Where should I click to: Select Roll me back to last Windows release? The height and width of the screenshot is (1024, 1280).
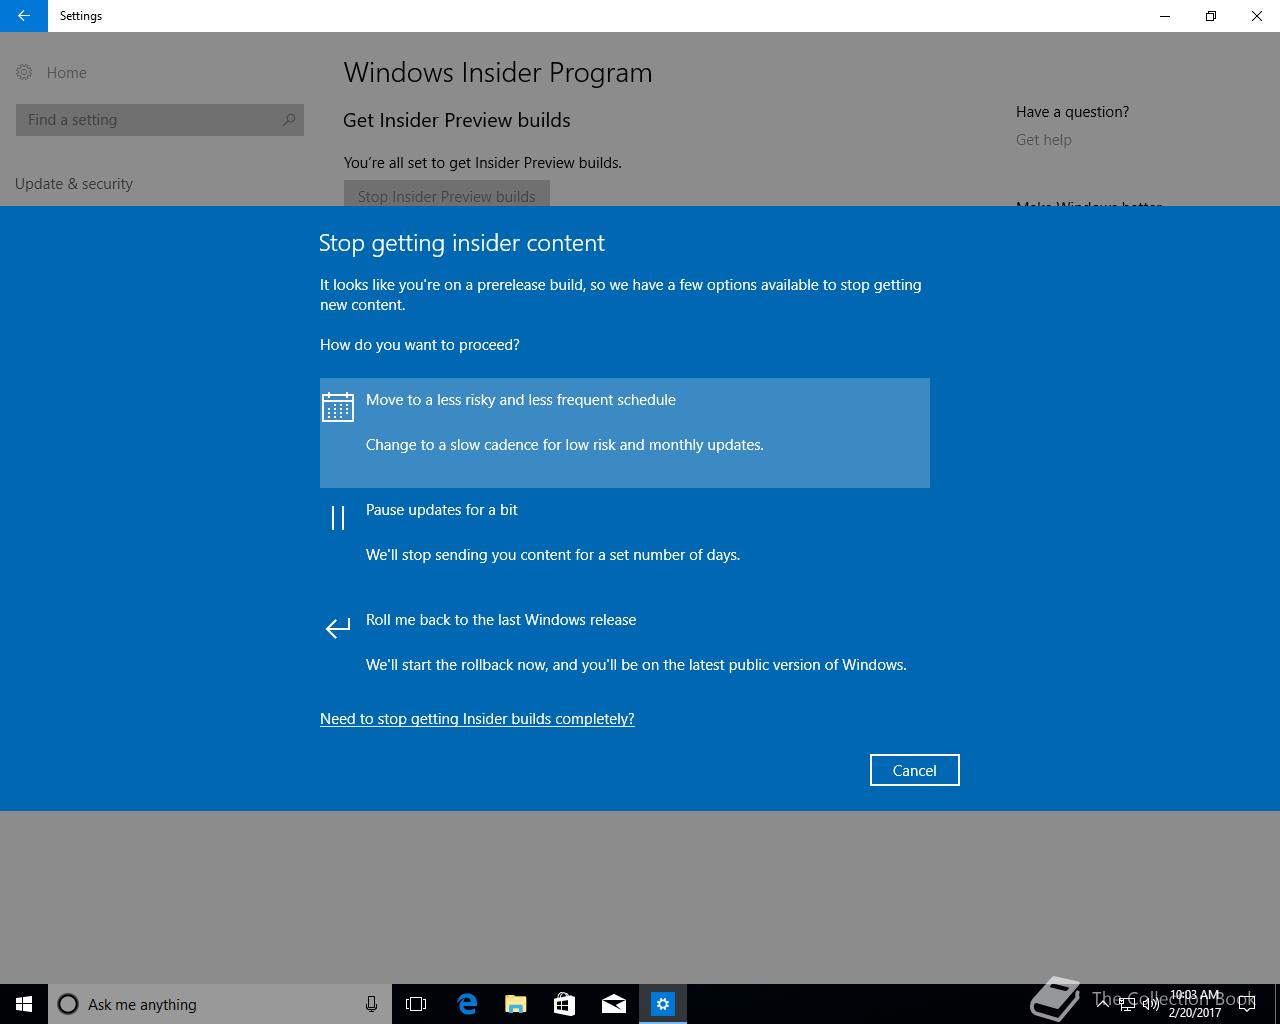point(625,653)
